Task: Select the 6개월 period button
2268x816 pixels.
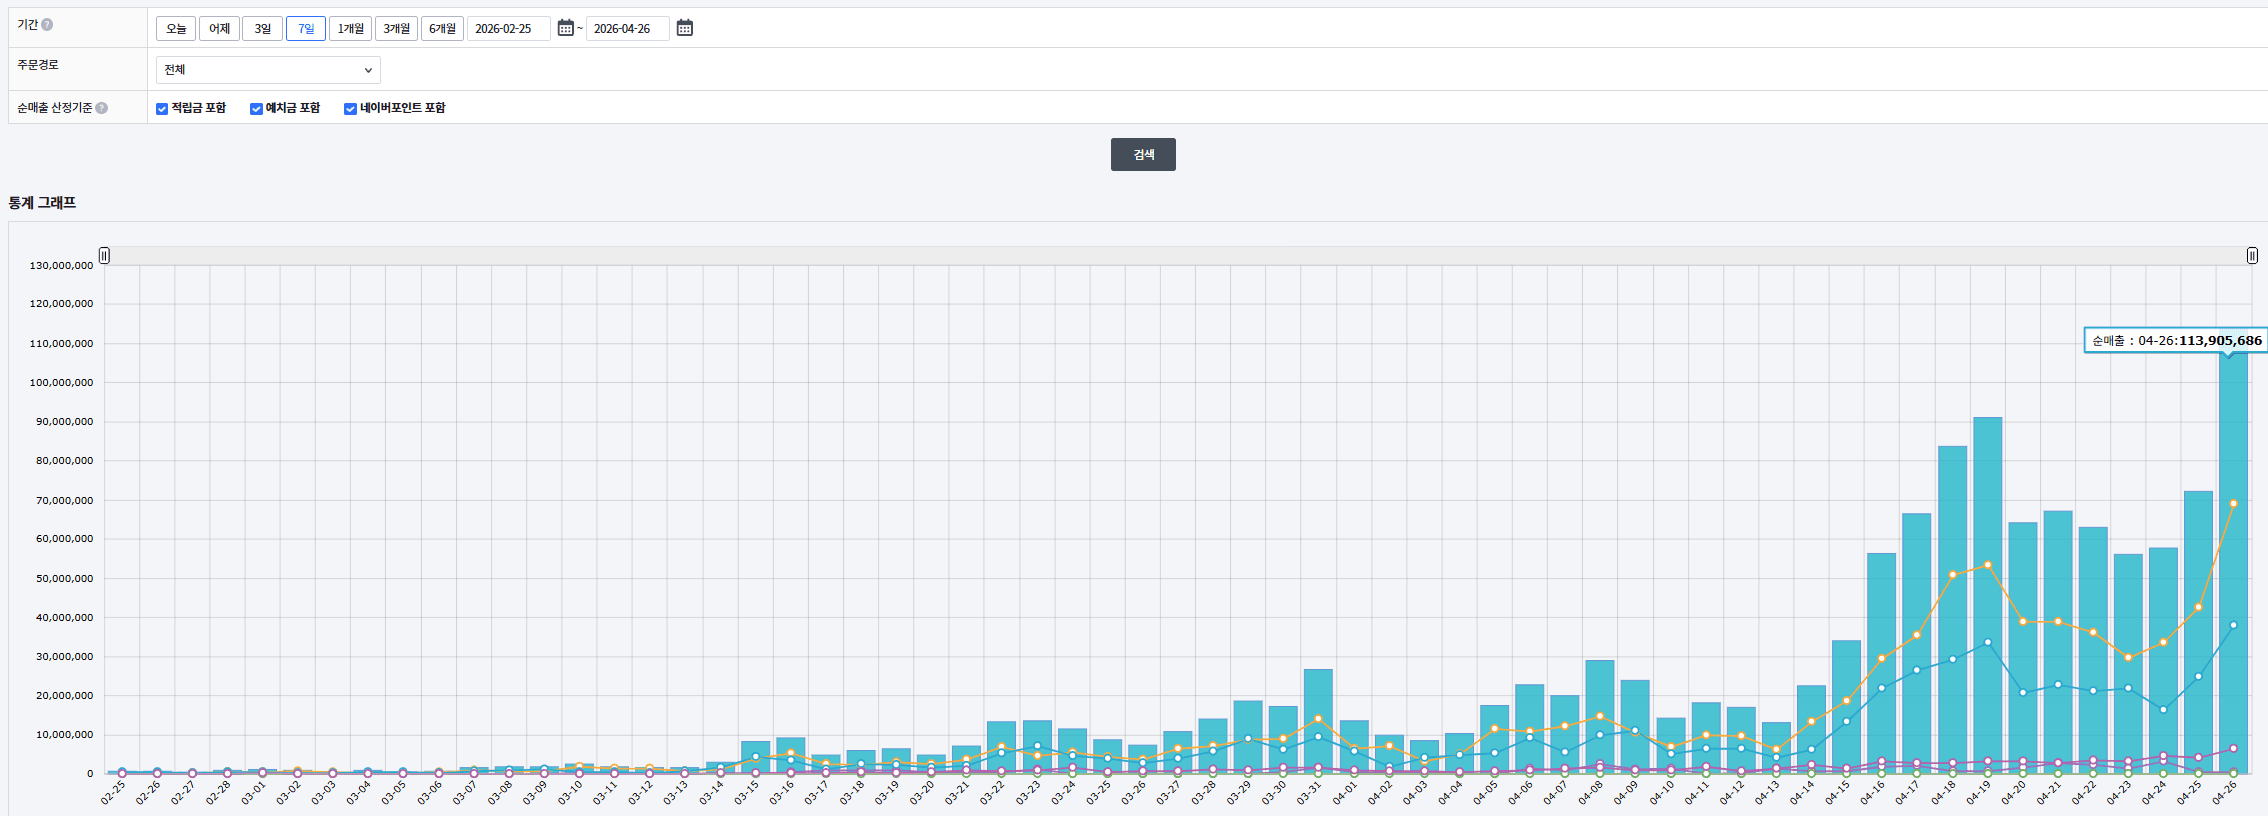Action: pos(442,29)
